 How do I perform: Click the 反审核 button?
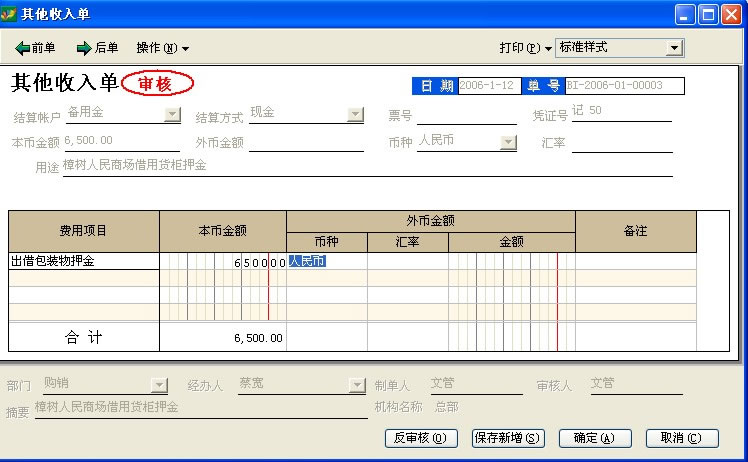421,438
